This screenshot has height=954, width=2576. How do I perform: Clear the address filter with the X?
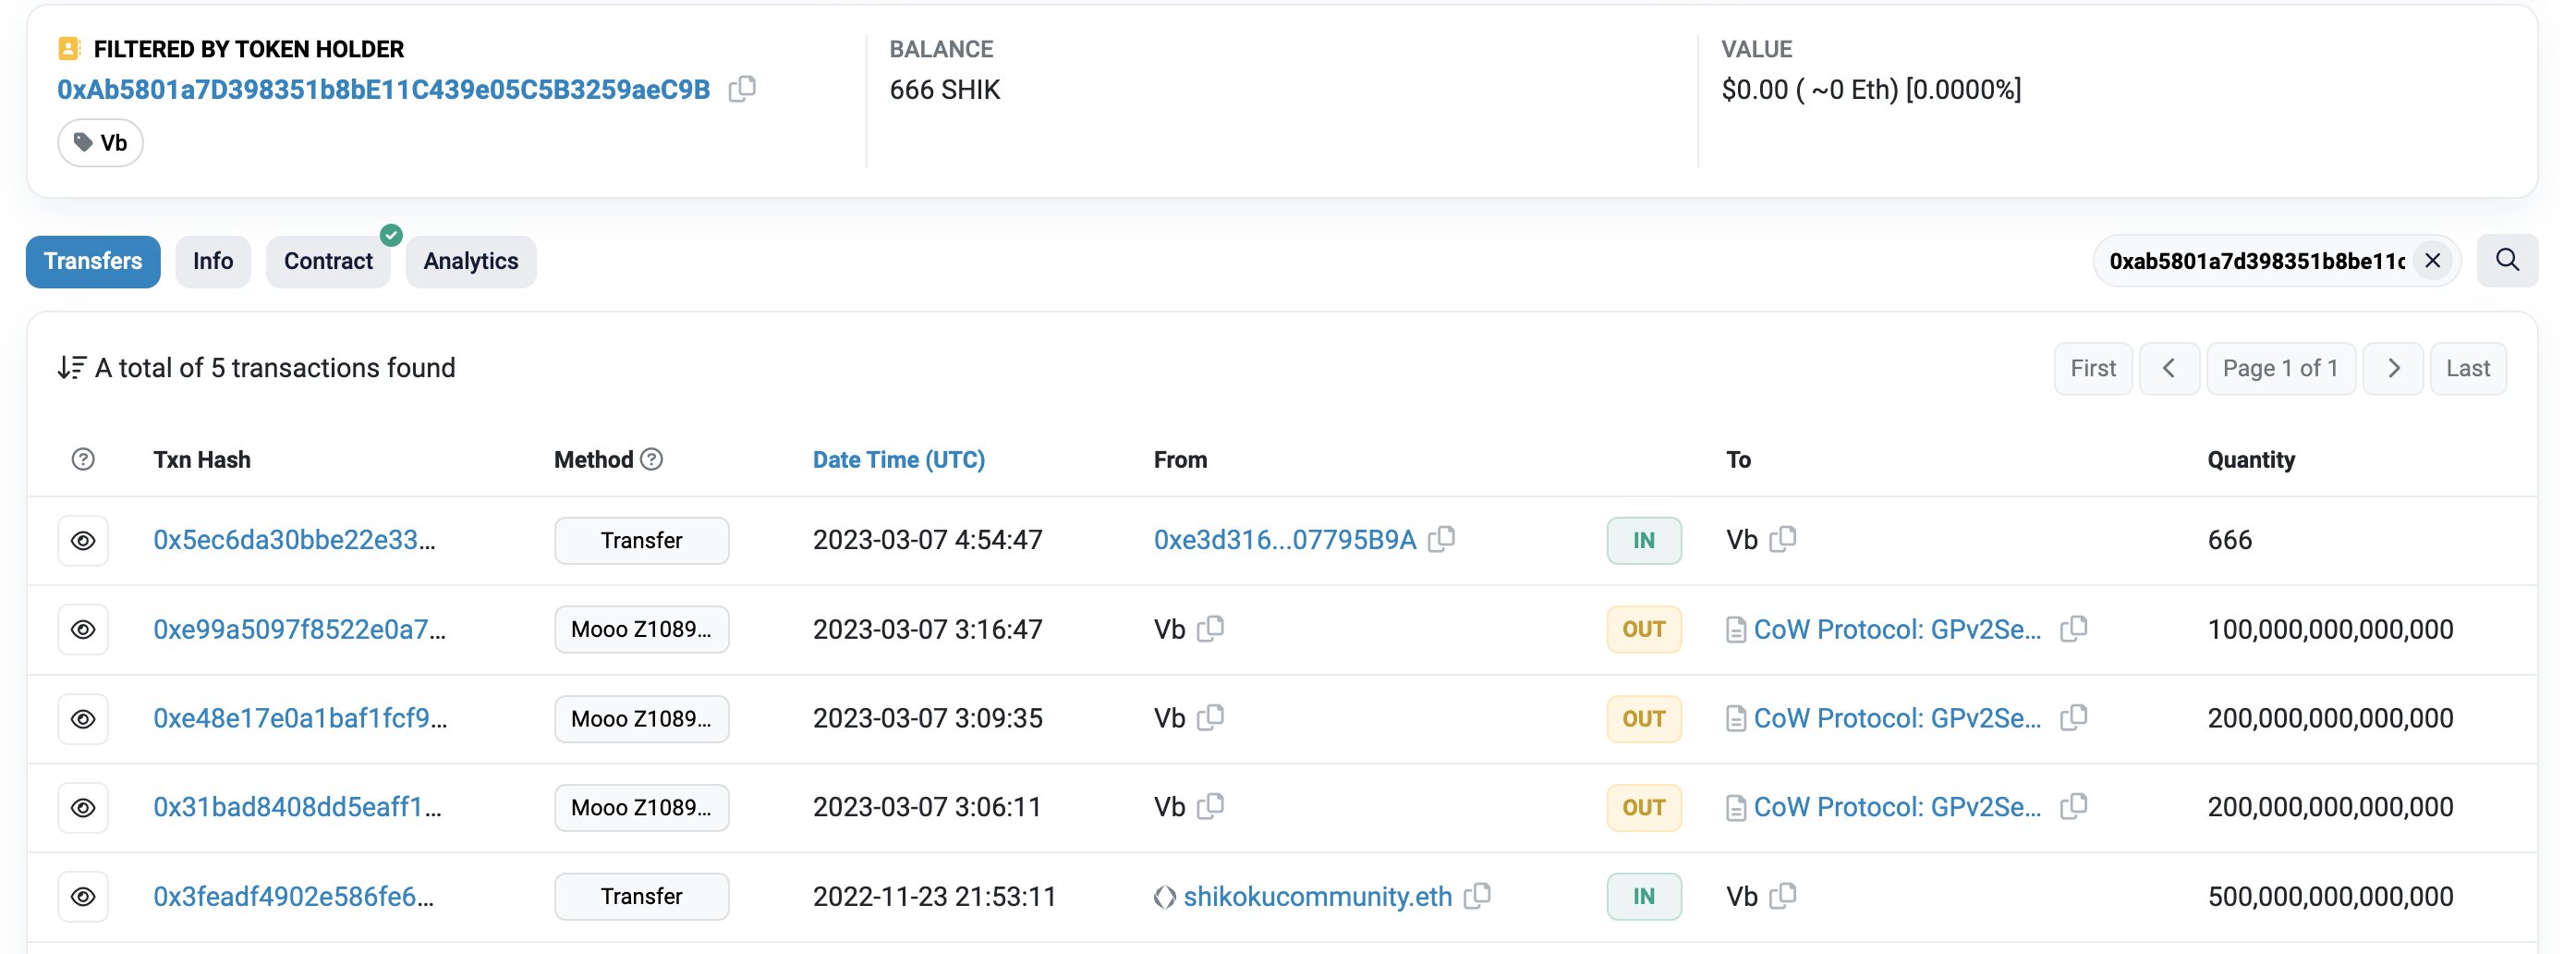[x=2432, y=261]
